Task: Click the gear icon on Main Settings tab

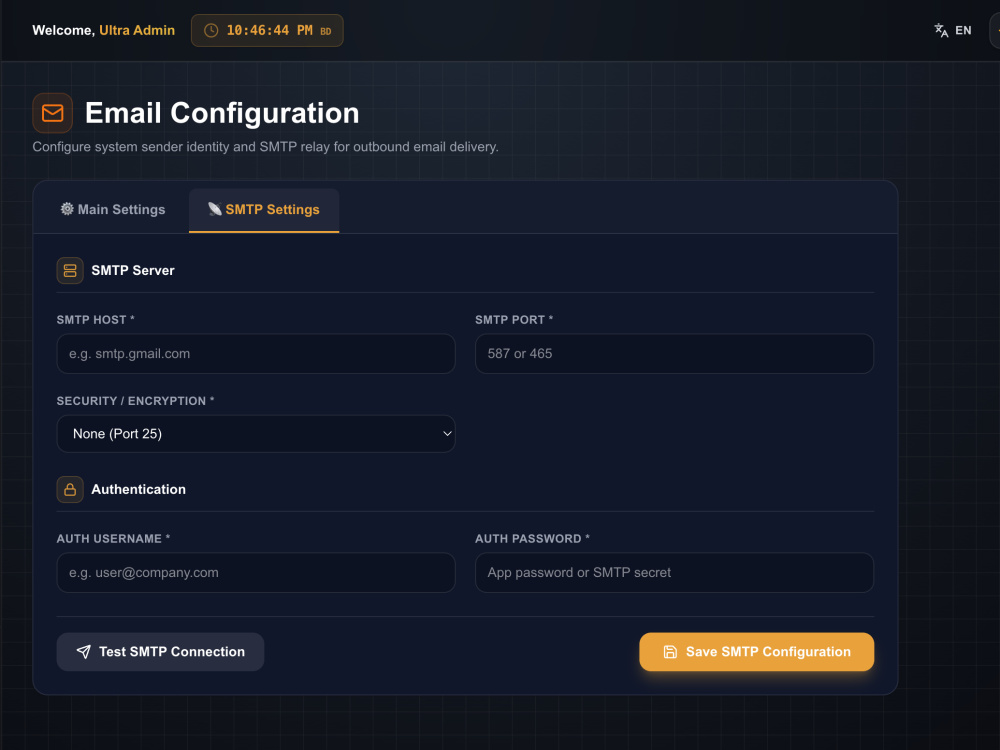Action: coord(67,209)
